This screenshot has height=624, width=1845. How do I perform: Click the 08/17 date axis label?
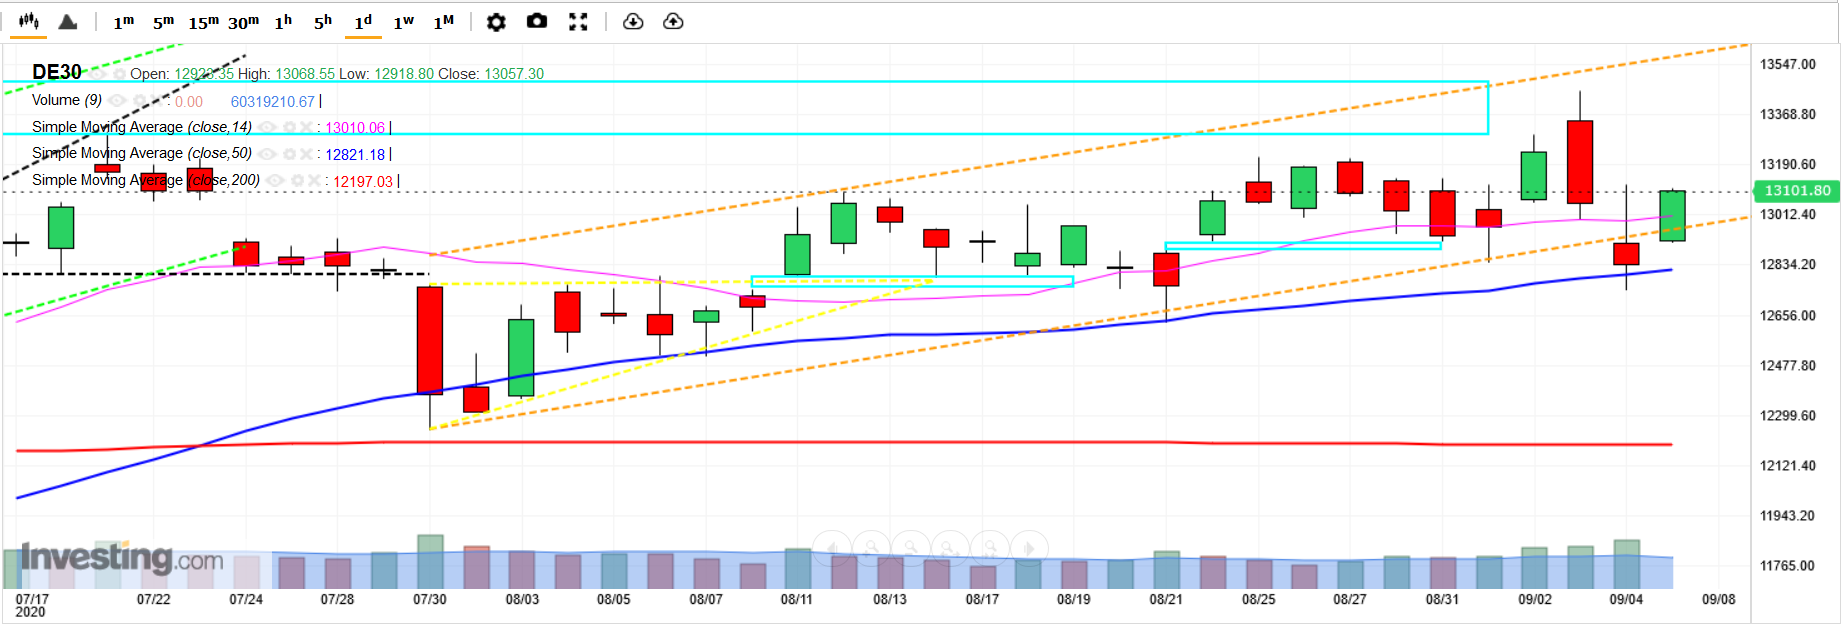tap(982, 599)
